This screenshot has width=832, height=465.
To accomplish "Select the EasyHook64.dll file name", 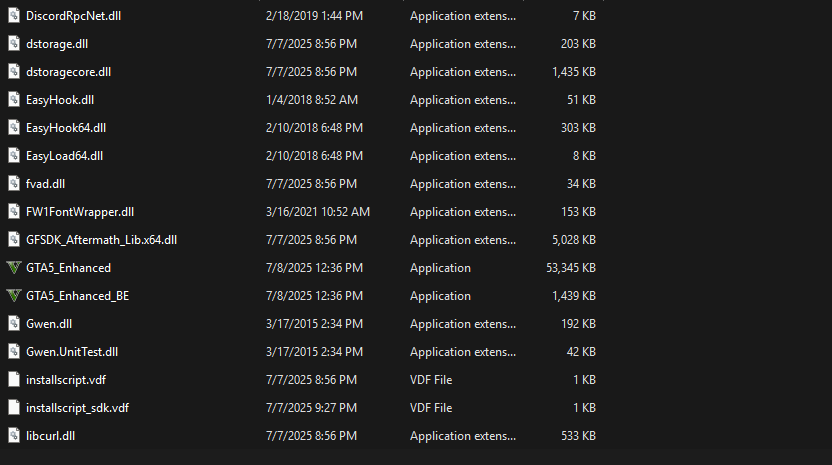I will 66,128.
